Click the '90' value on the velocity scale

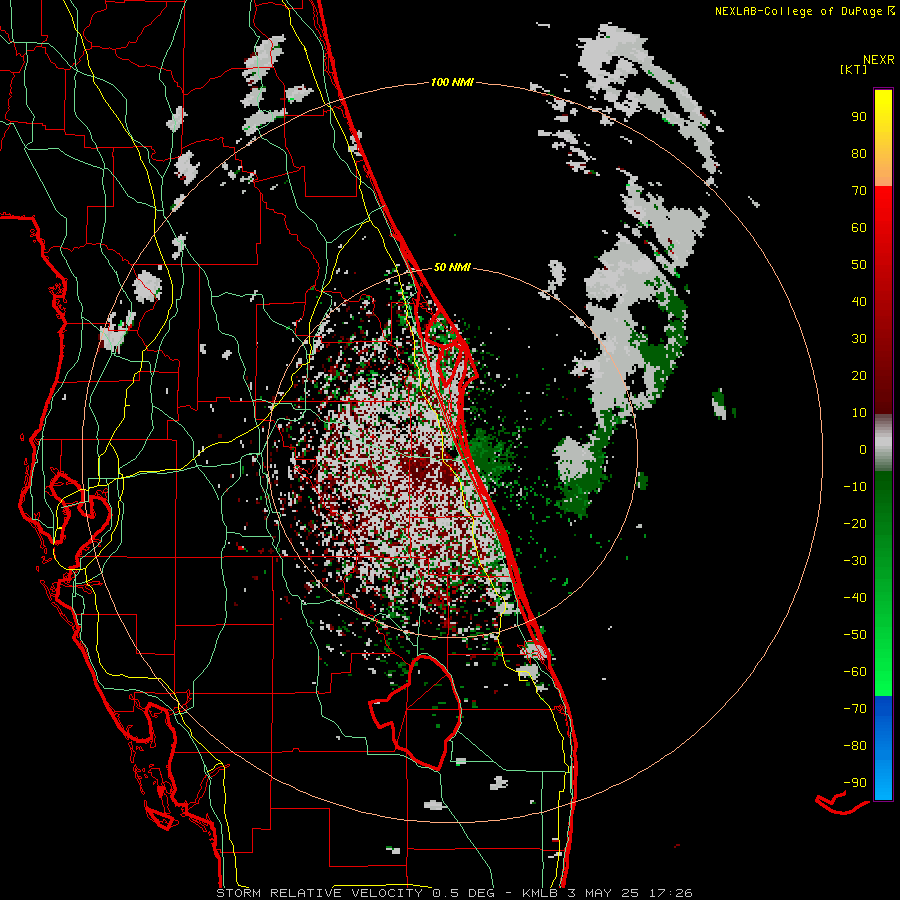click(859, 117)
